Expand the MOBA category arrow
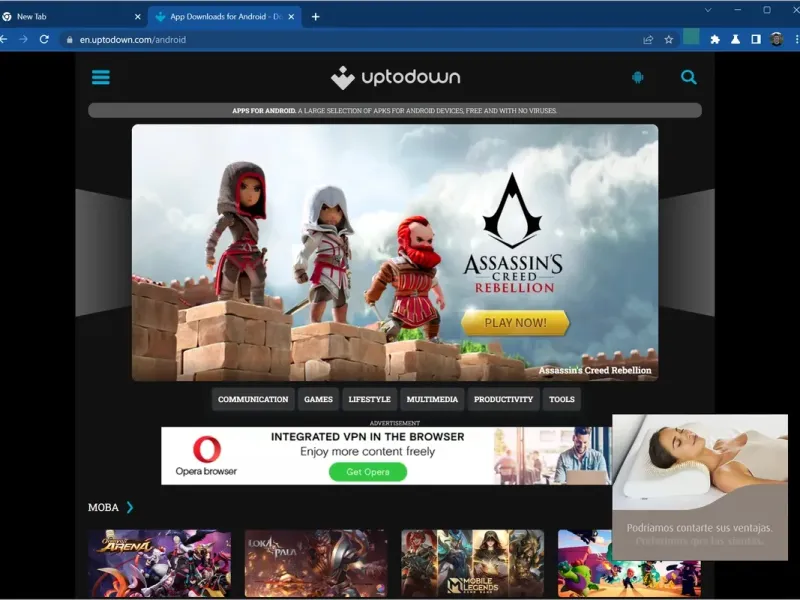 tap(130, 507)
